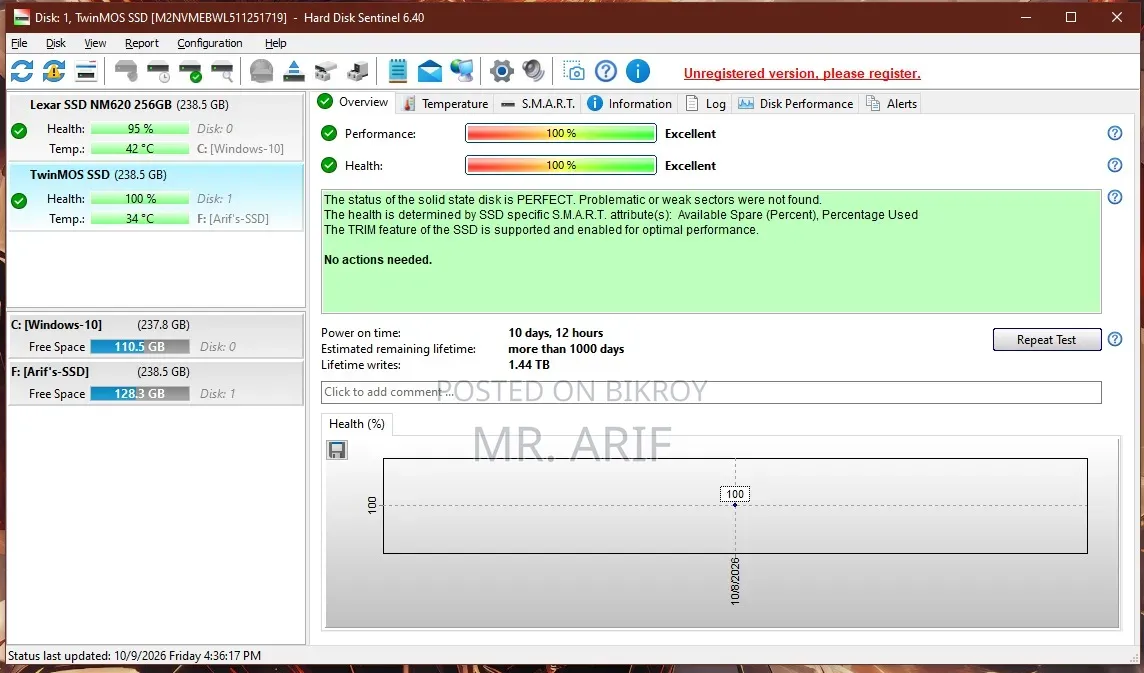The image size is (1144, 673).
Task: Click the help icon beside the Performance bar
Action: pos(1114,133)
